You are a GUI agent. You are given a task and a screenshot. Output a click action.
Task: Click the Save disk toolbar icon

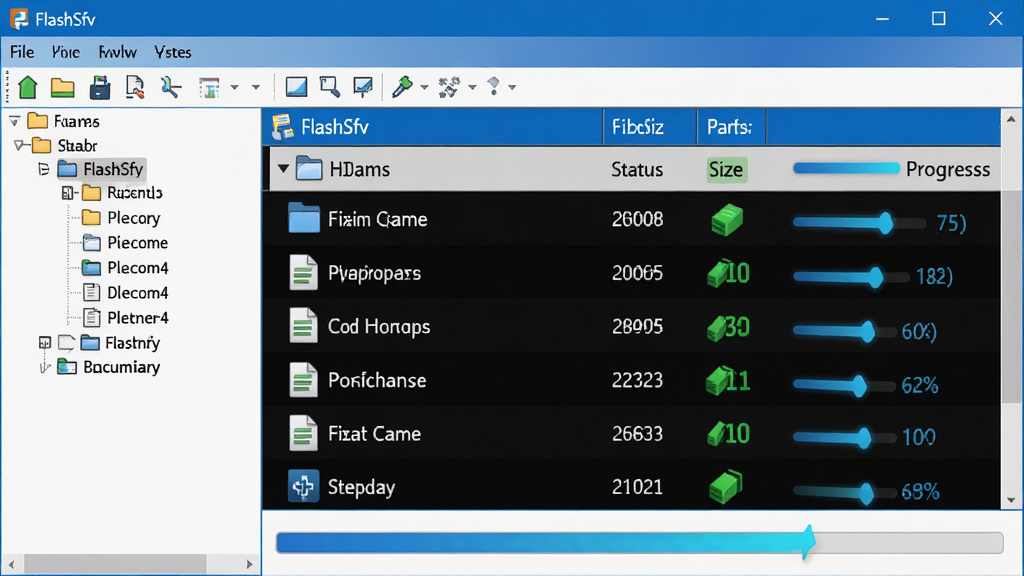[x=99, y=87]
